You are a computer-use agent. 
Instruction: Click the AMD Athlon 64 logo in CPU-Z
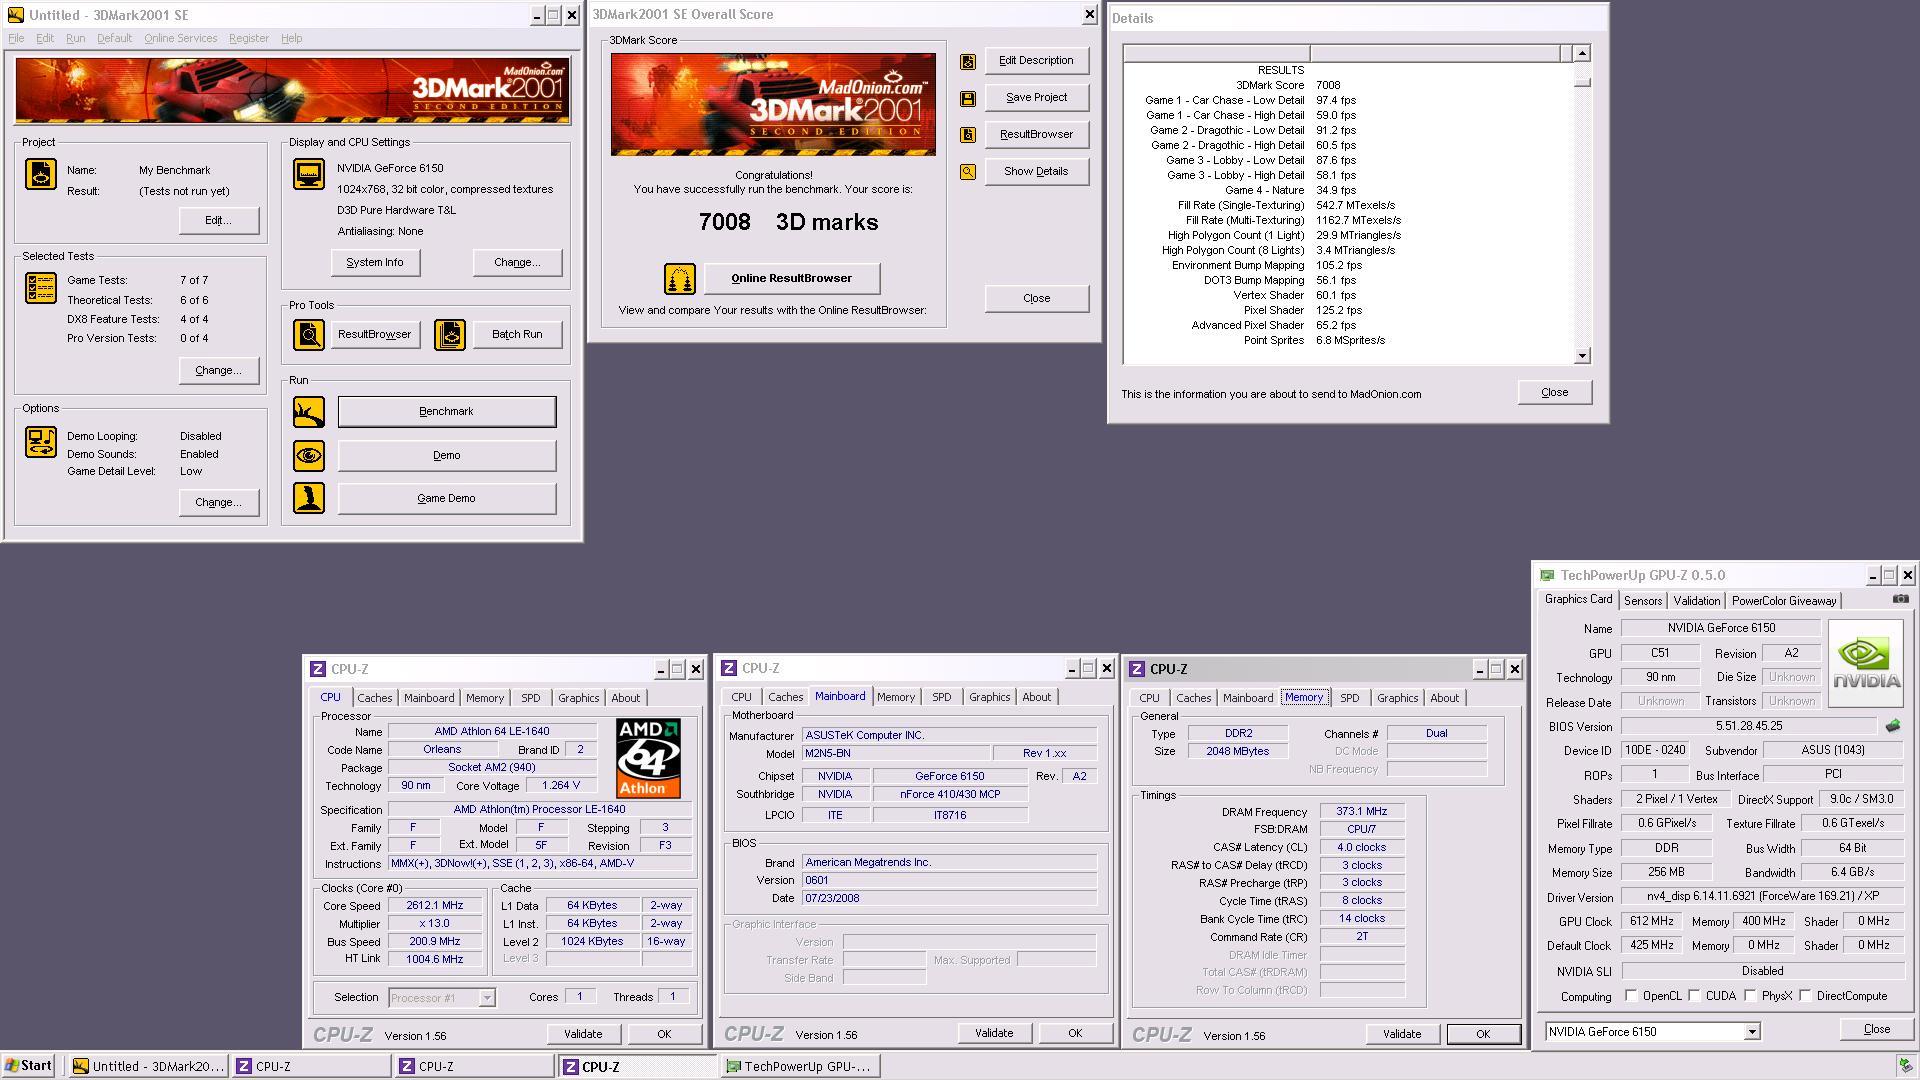click(648, 758)
